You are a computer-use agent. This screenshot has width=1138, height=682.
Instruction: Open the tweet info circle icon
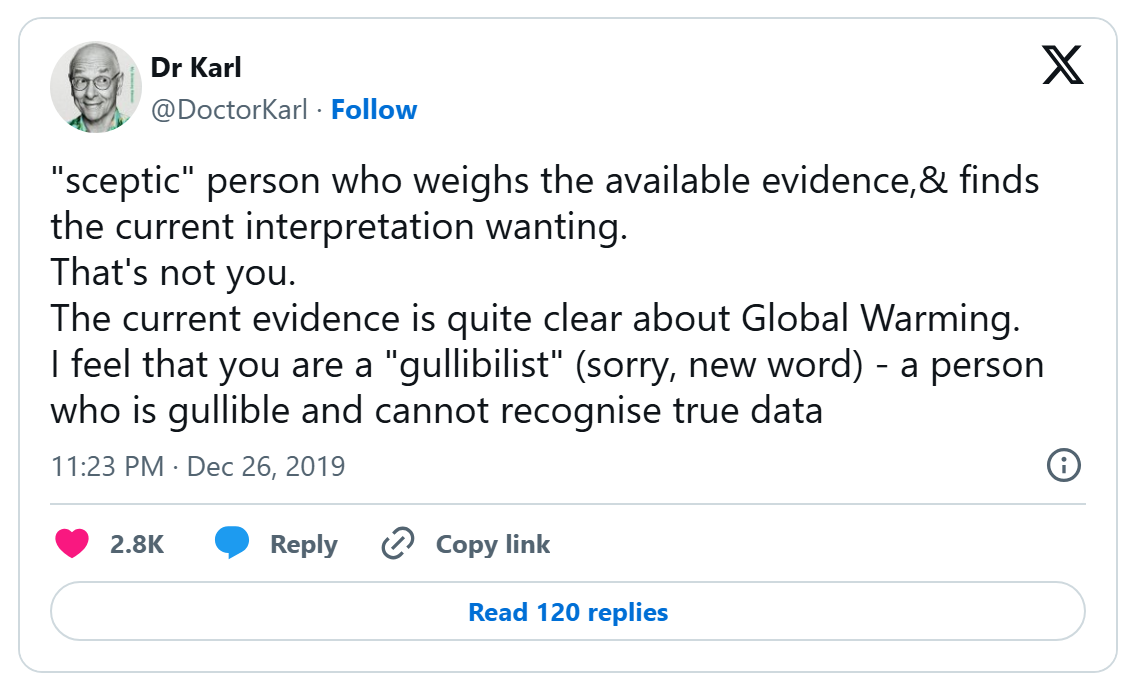coord(1062,465)
